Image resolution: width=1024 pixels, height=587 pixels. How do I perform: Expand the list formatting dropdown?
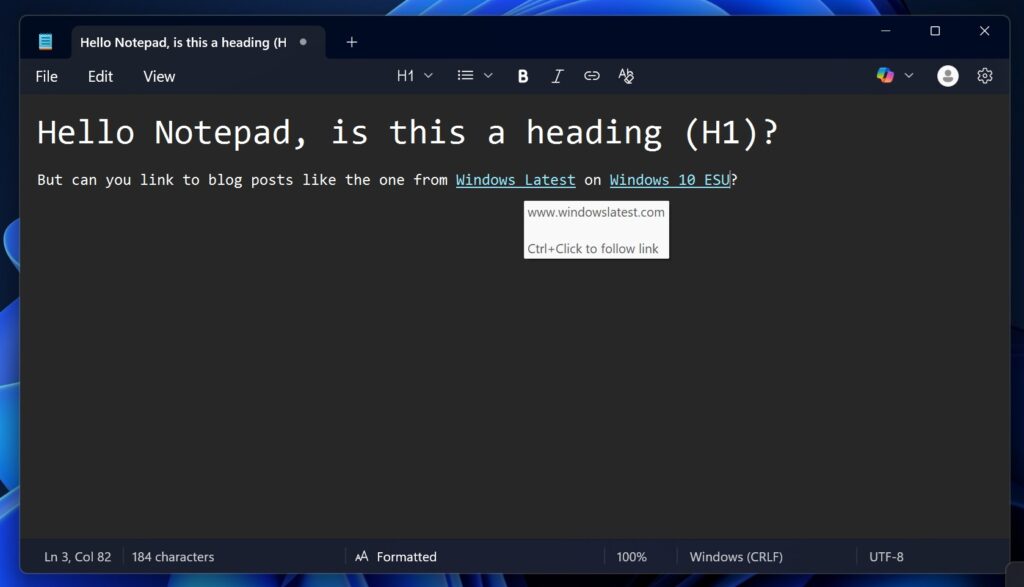(488, 75)
